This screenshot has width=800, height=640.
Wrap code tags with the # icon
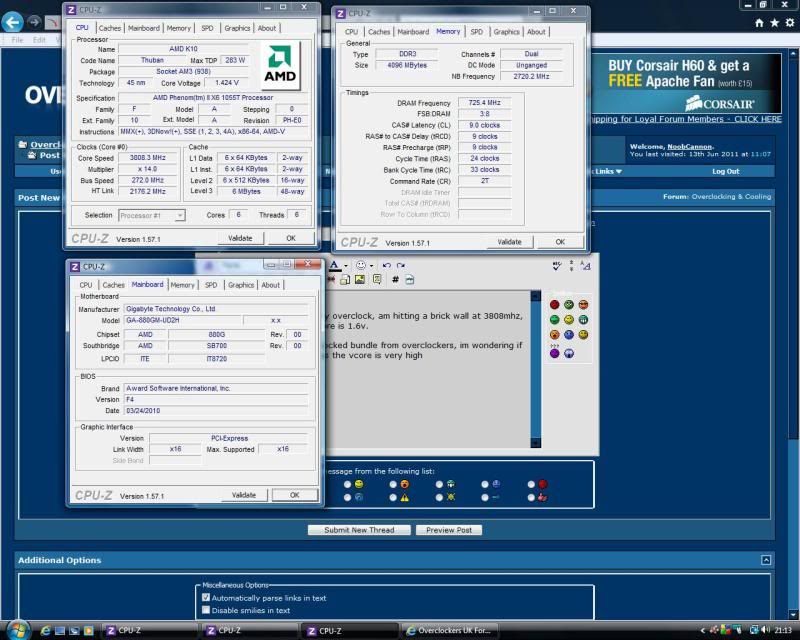tap(395, 279)
